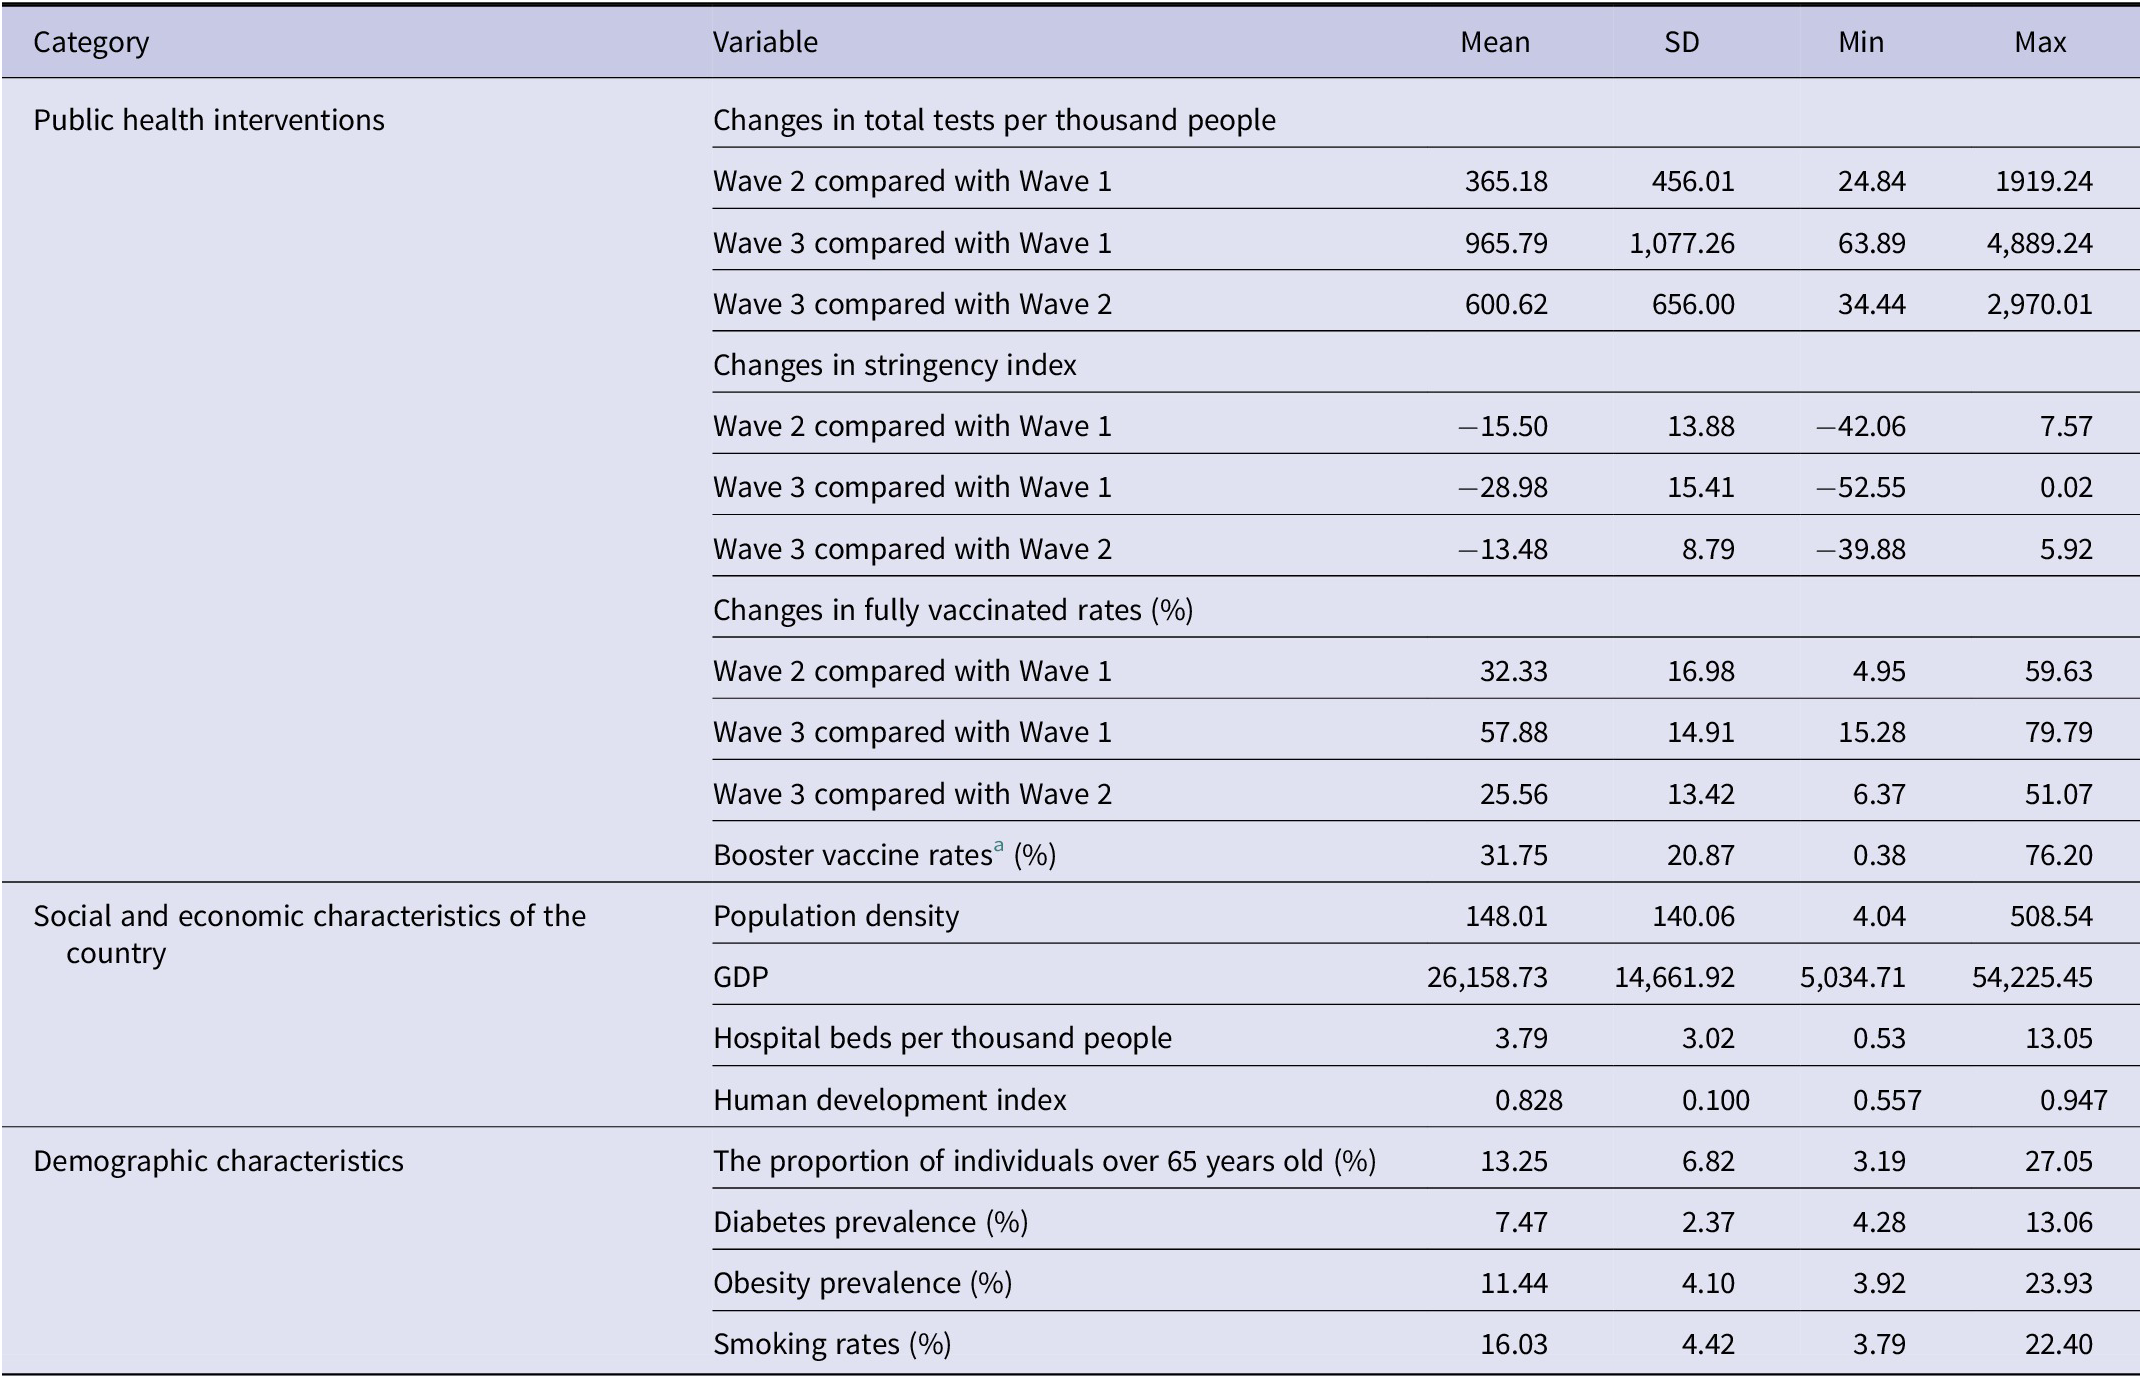Click the footnote superscript after Booster vaccine rates

point(998,847)
